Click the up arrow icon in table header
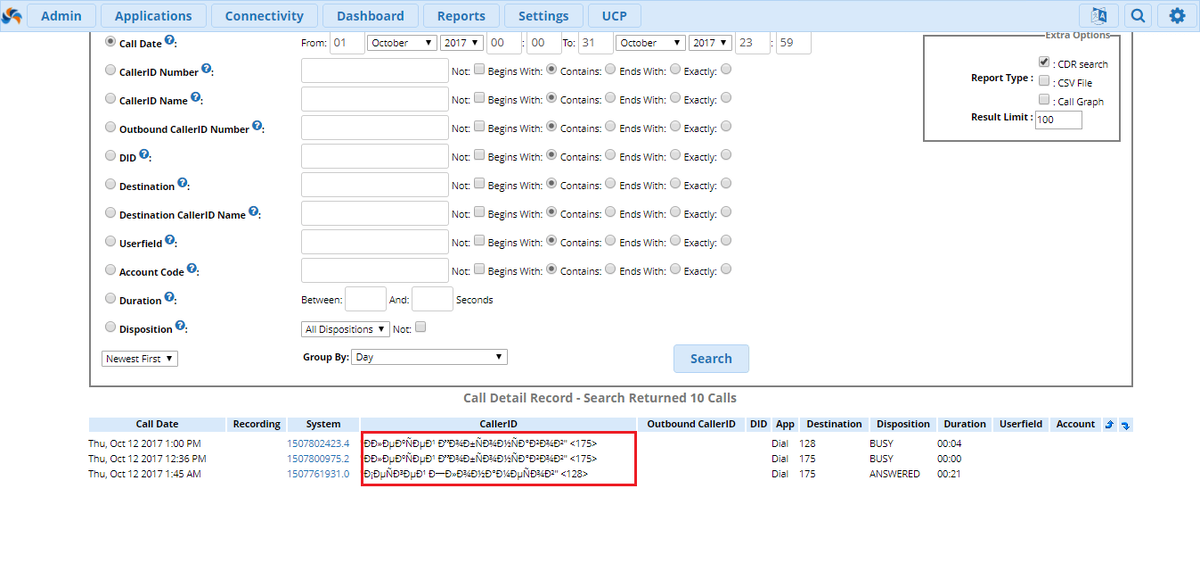This screenshot has height=588, width=1200. click(1109, 425)
